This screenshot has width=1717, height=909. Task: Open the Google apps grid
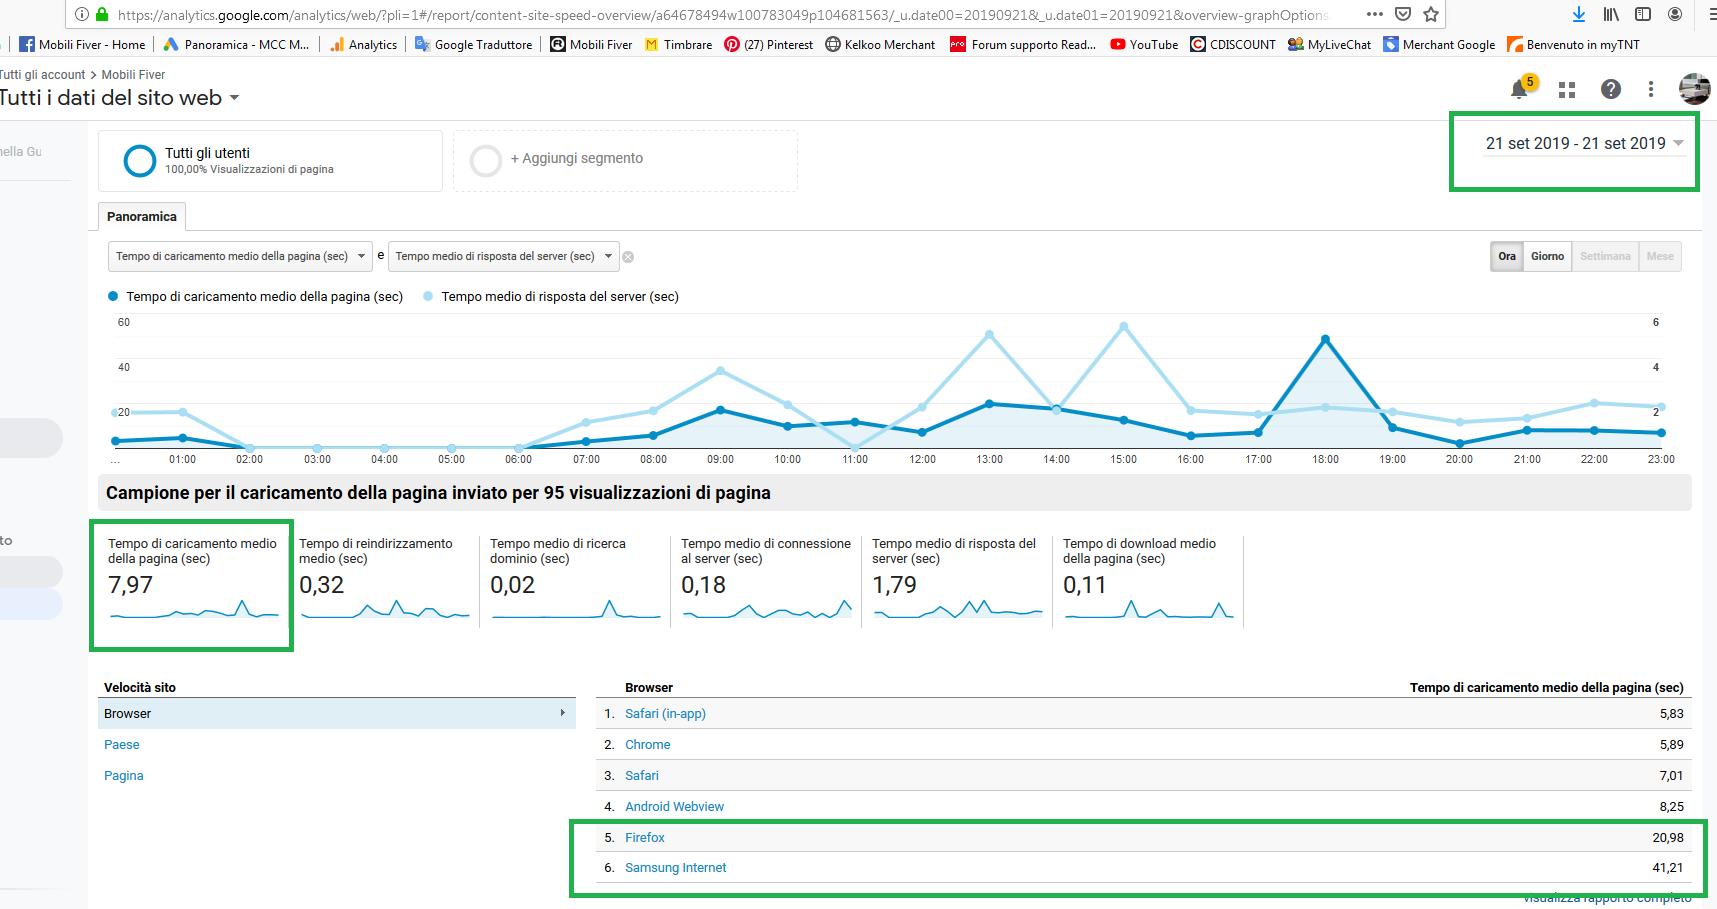click(x=1567, y=90)
